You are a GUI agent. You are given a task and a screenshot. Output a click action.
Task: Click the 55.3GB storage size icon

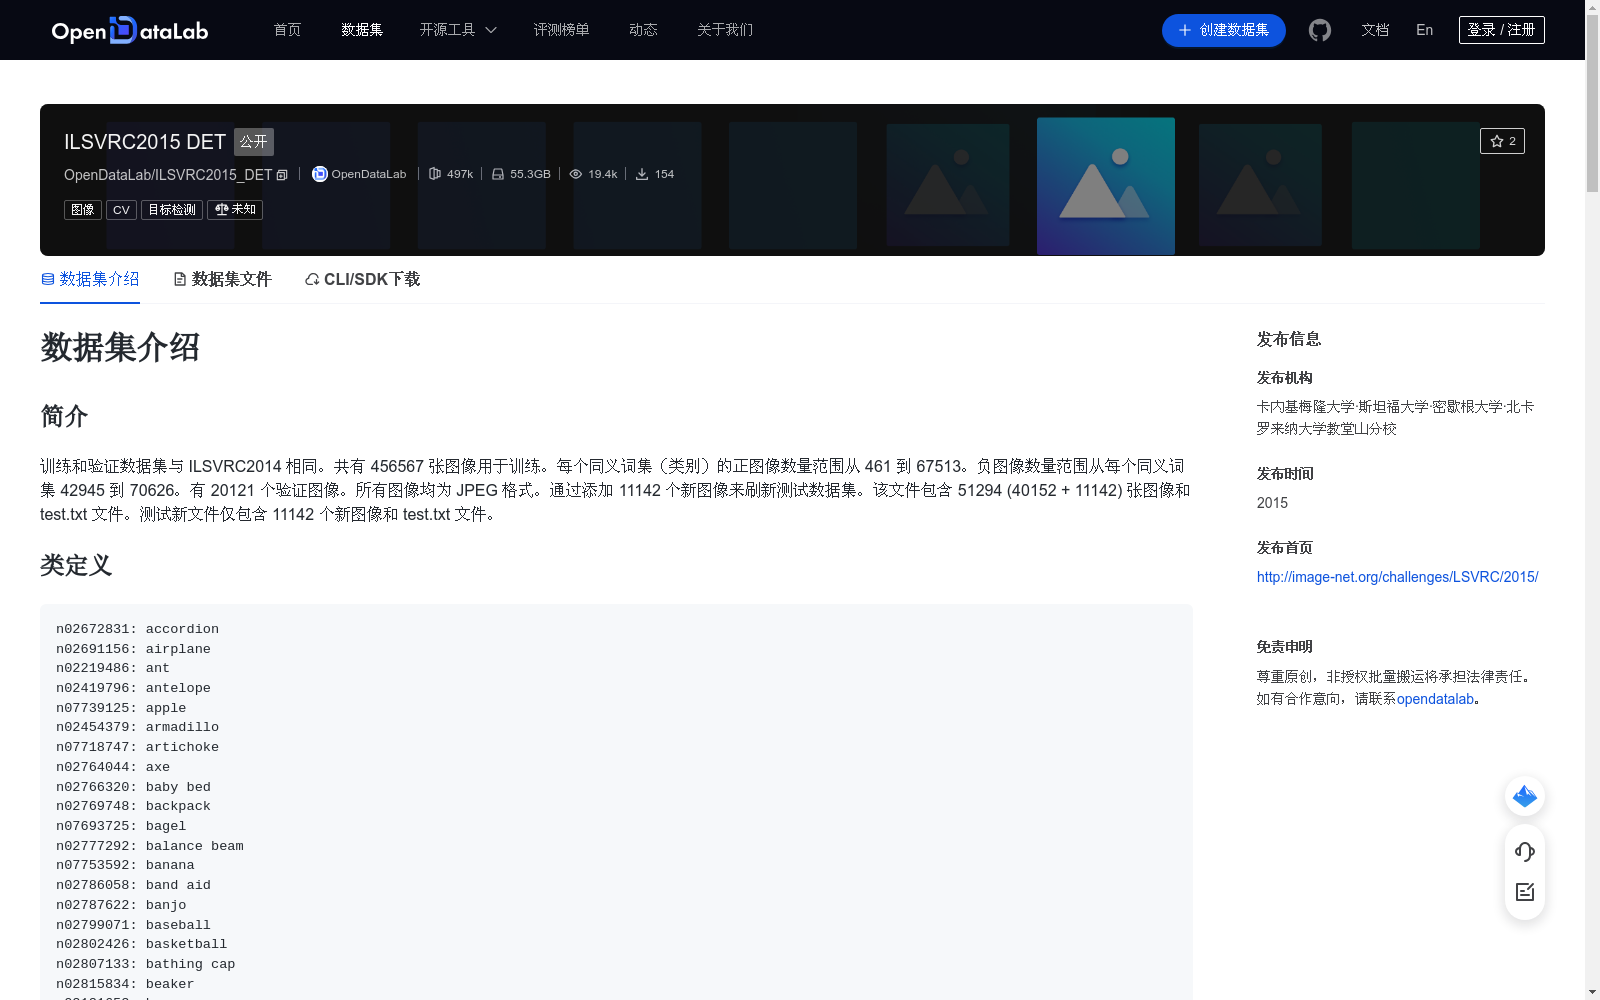pyautogui.click(x=498, y=174)
